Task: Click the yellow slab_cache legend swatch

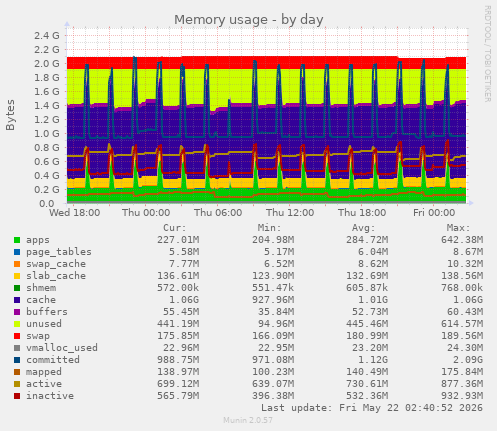Action: click(17, 276)
